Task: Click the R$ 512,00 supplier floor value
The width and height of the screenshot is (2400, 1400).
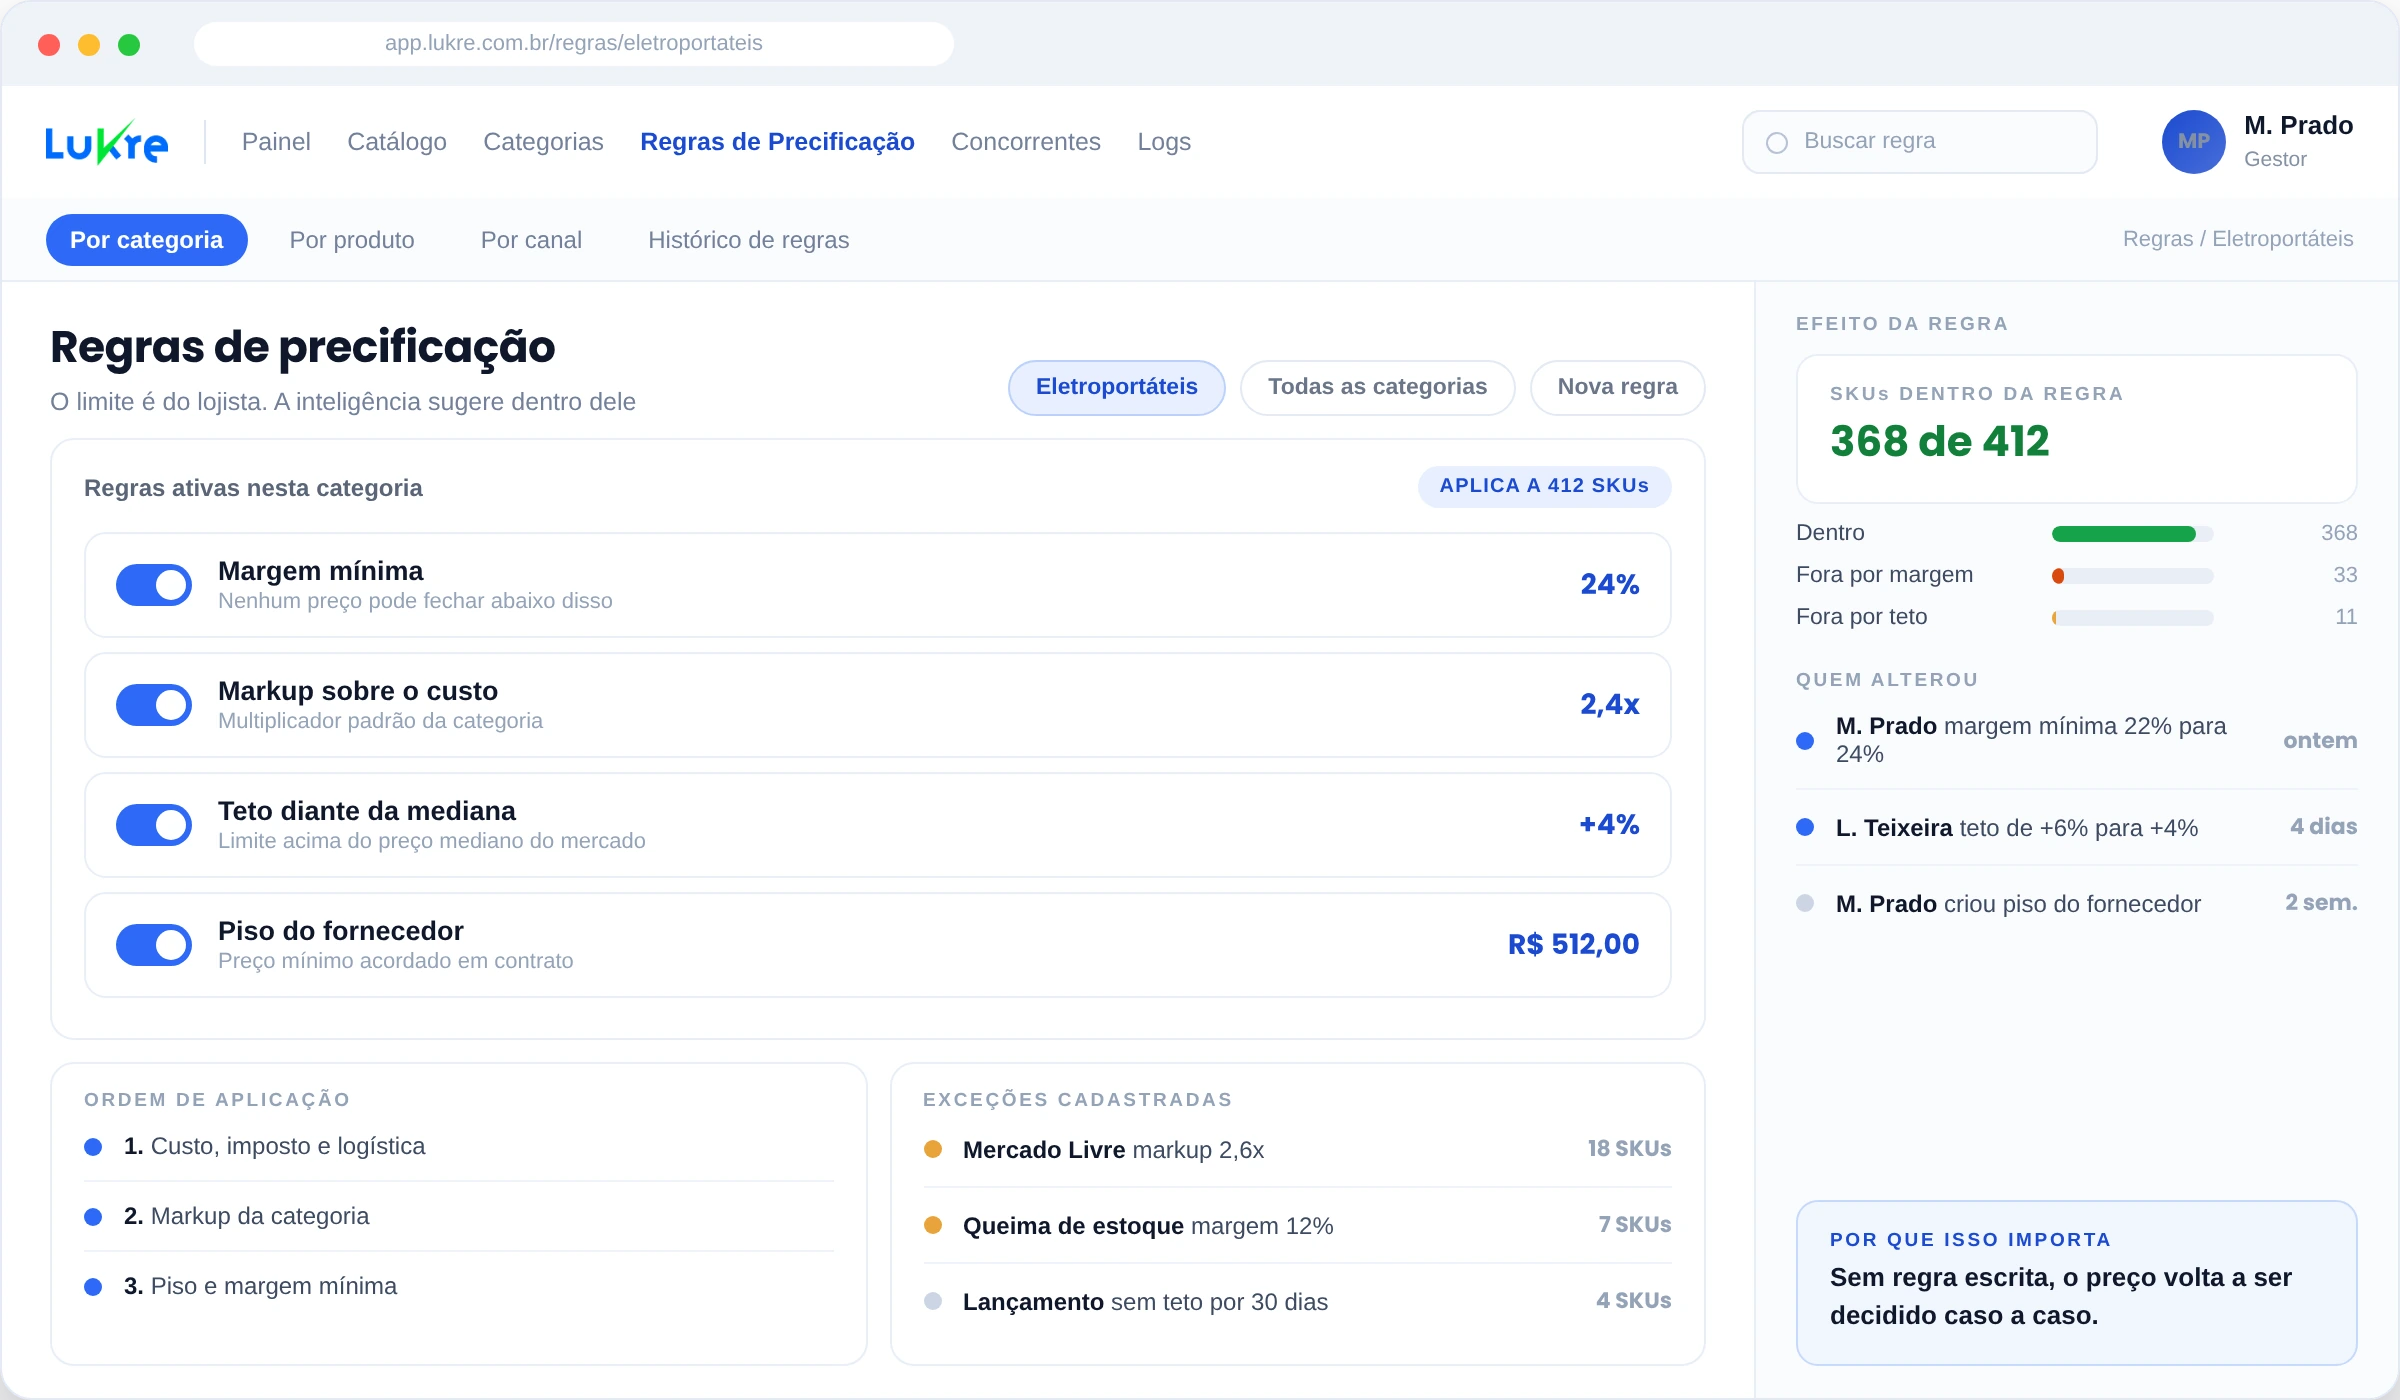Action: coord(1573,945)
